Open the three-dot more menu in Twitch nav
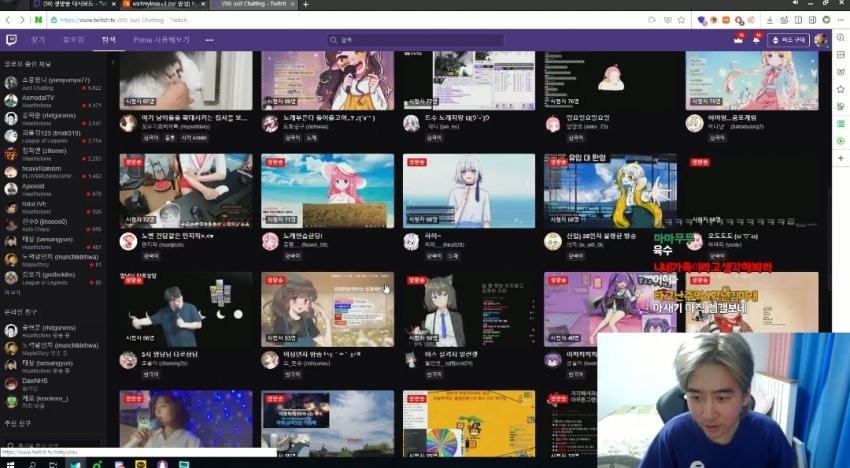Viewport: 850px width, 468px height. click(x=209, y=40)
